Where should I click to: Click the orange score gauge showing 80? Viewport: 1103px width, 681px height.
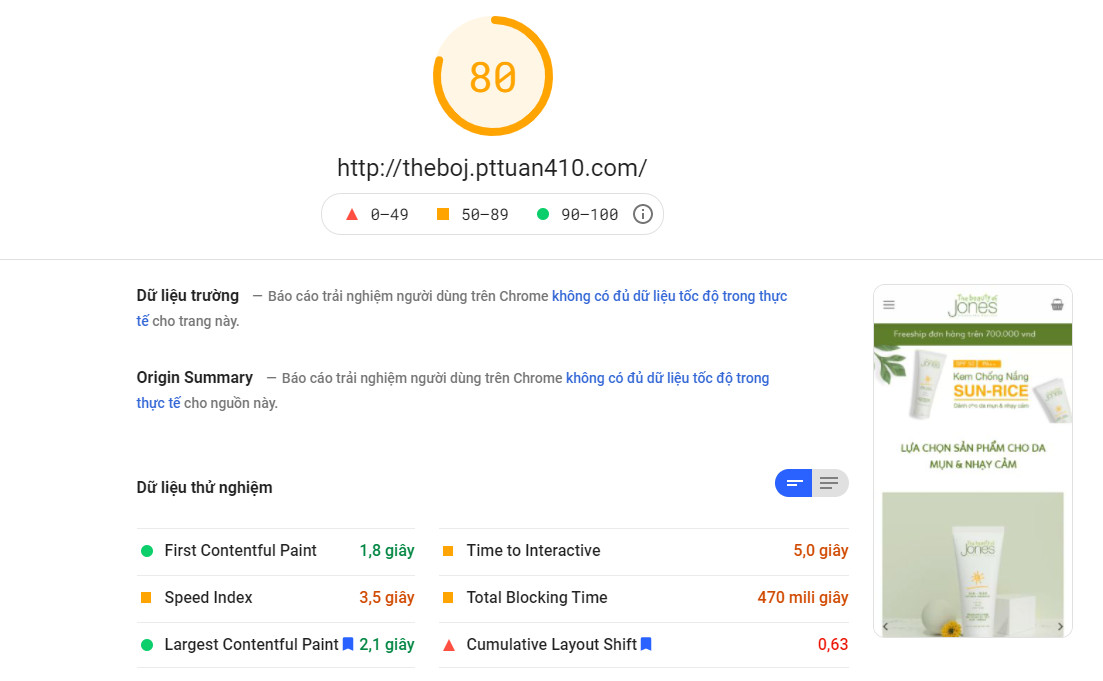pyautogui.click(x=492, y=76)
